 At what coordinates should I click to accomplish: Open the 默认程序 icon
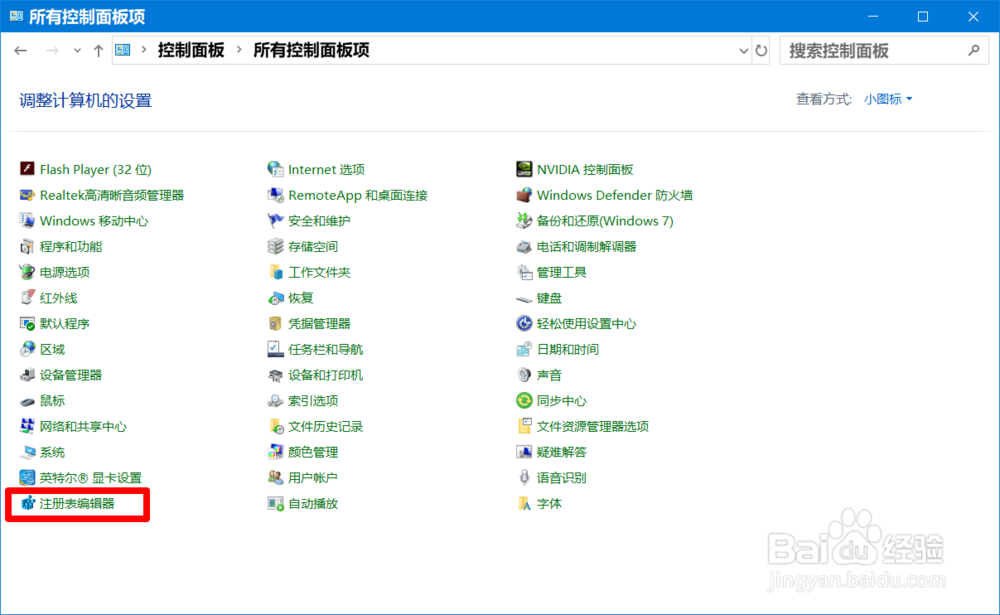pyautogui.click(x=27, y=323)
